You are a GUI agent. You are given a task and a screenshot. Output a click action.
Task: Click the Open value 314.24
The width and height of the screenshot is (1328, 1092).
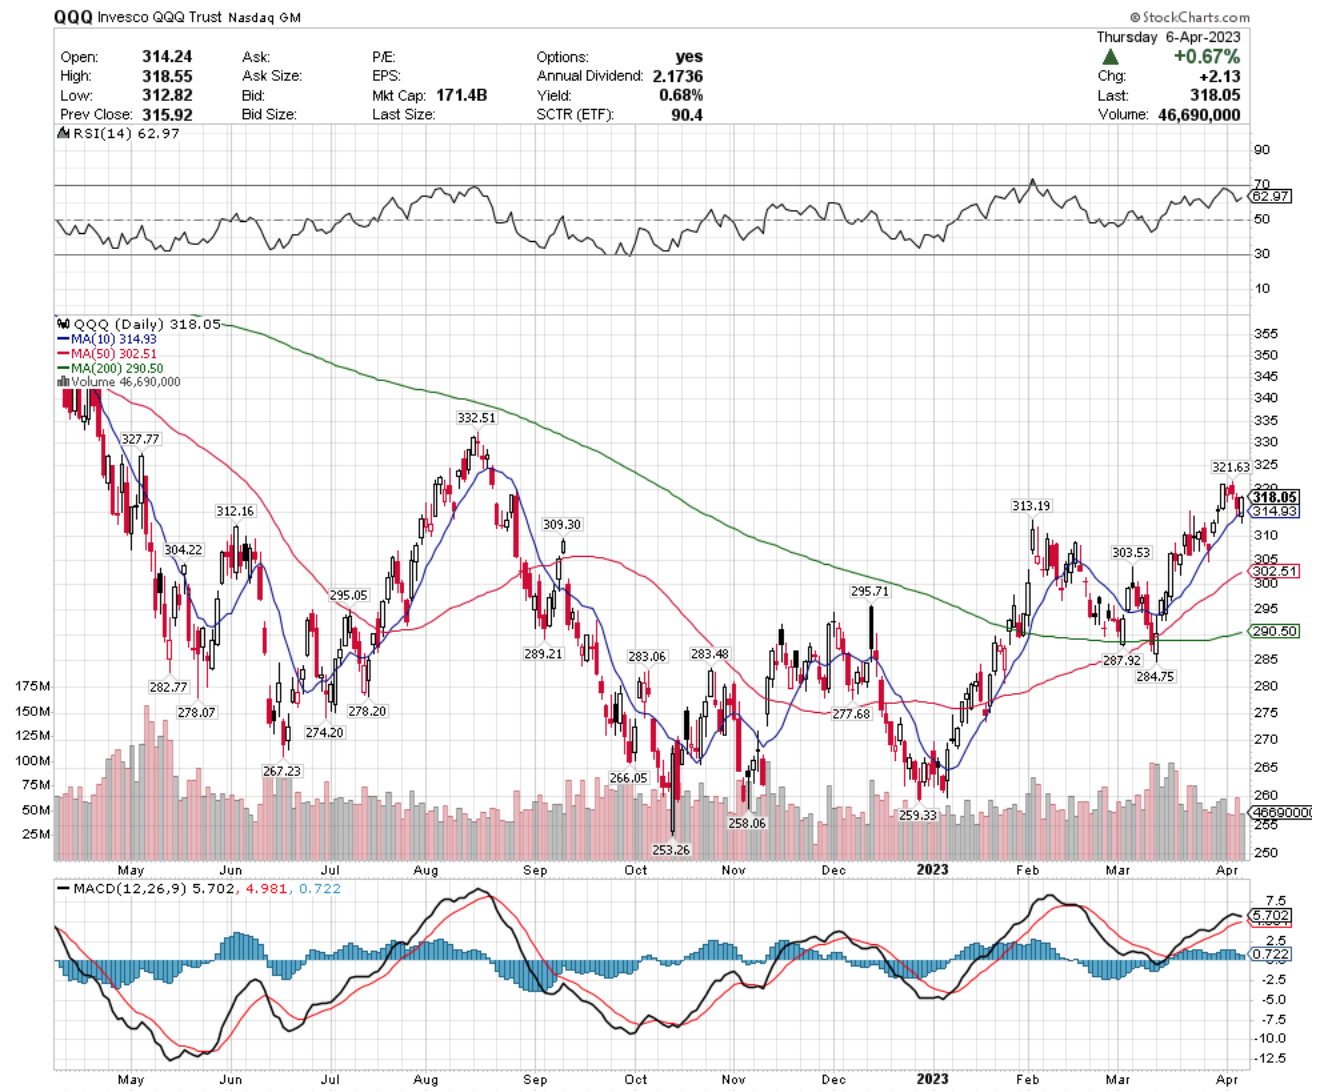pyautogui.click(x=167, y=57)
